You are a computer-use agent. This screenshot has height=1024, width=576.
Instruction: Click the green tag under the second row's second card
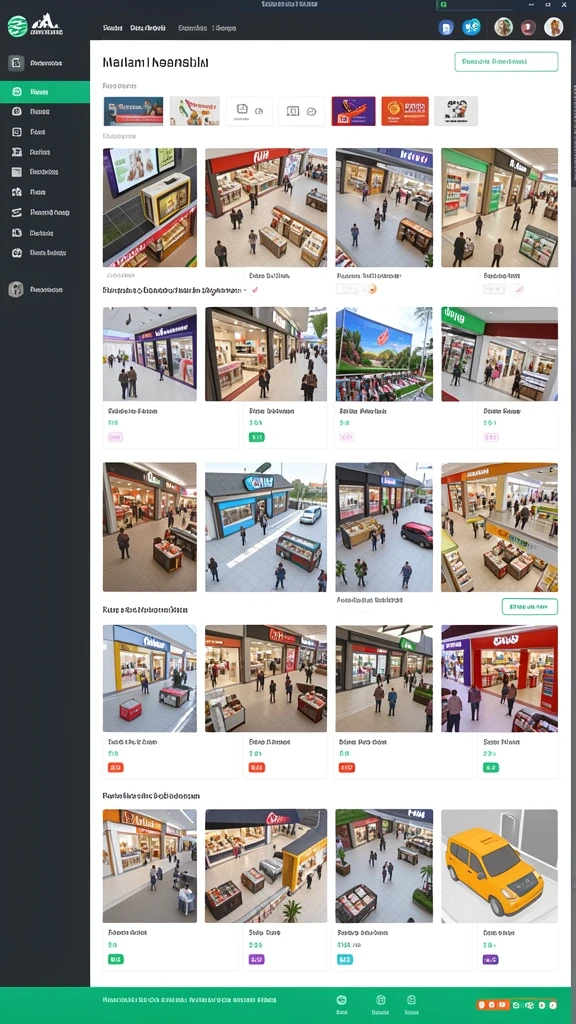257,437
